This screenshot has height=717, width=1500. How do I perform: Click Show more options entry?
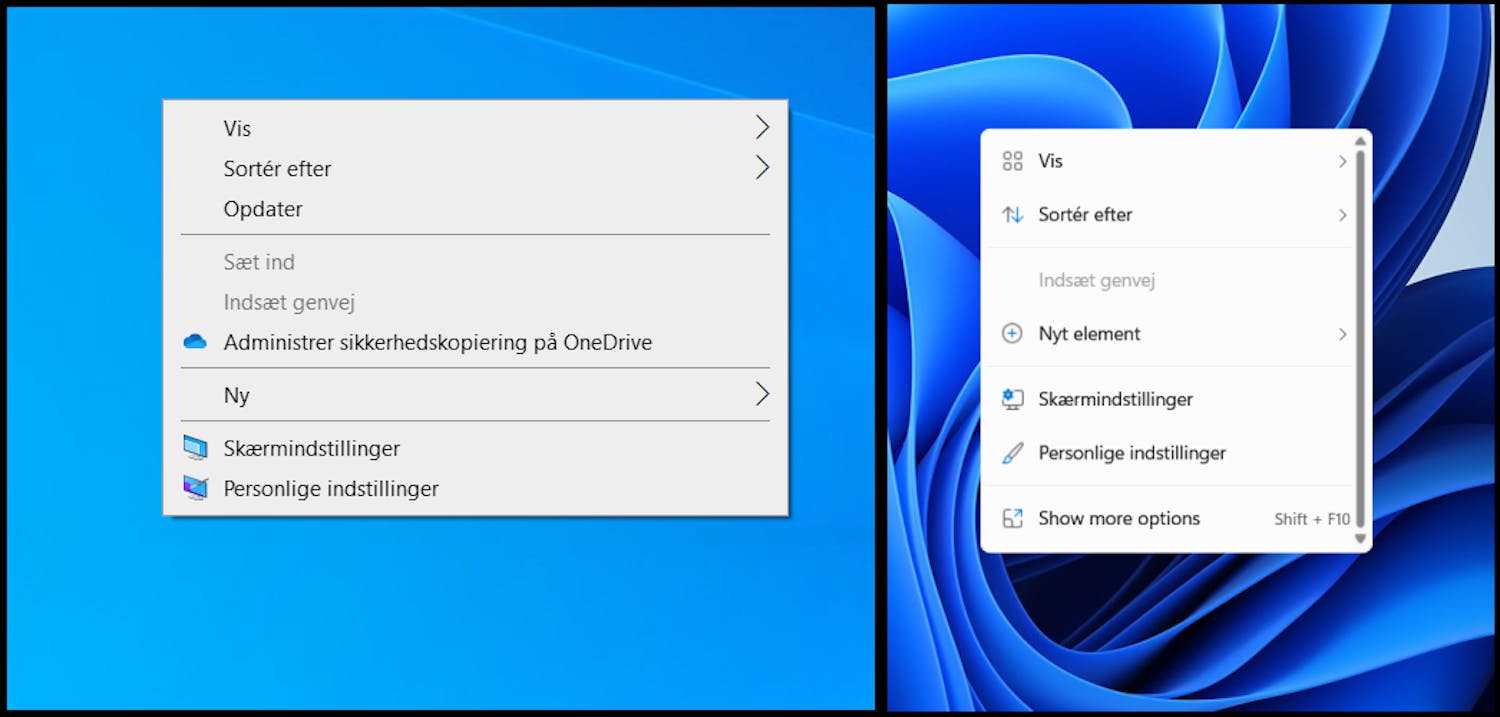click(x=1117, y=518)
